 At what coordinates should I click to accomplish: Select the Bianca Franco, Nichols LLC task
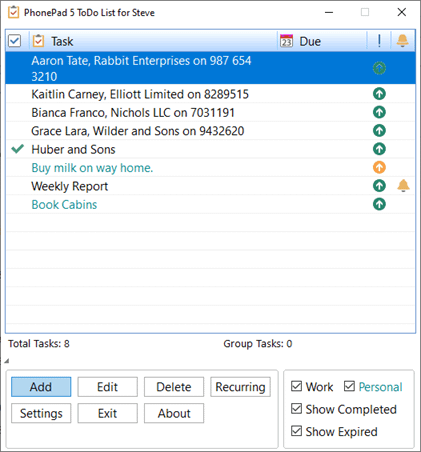(x=210, y=112)
